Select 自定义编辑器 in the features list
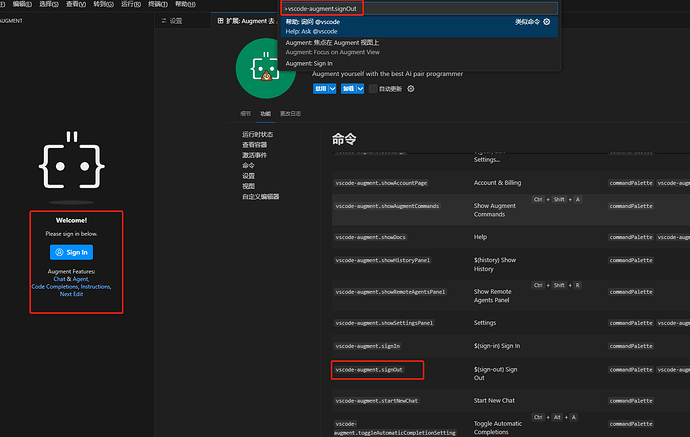690x437 pixels. click(x=261, y=197)
